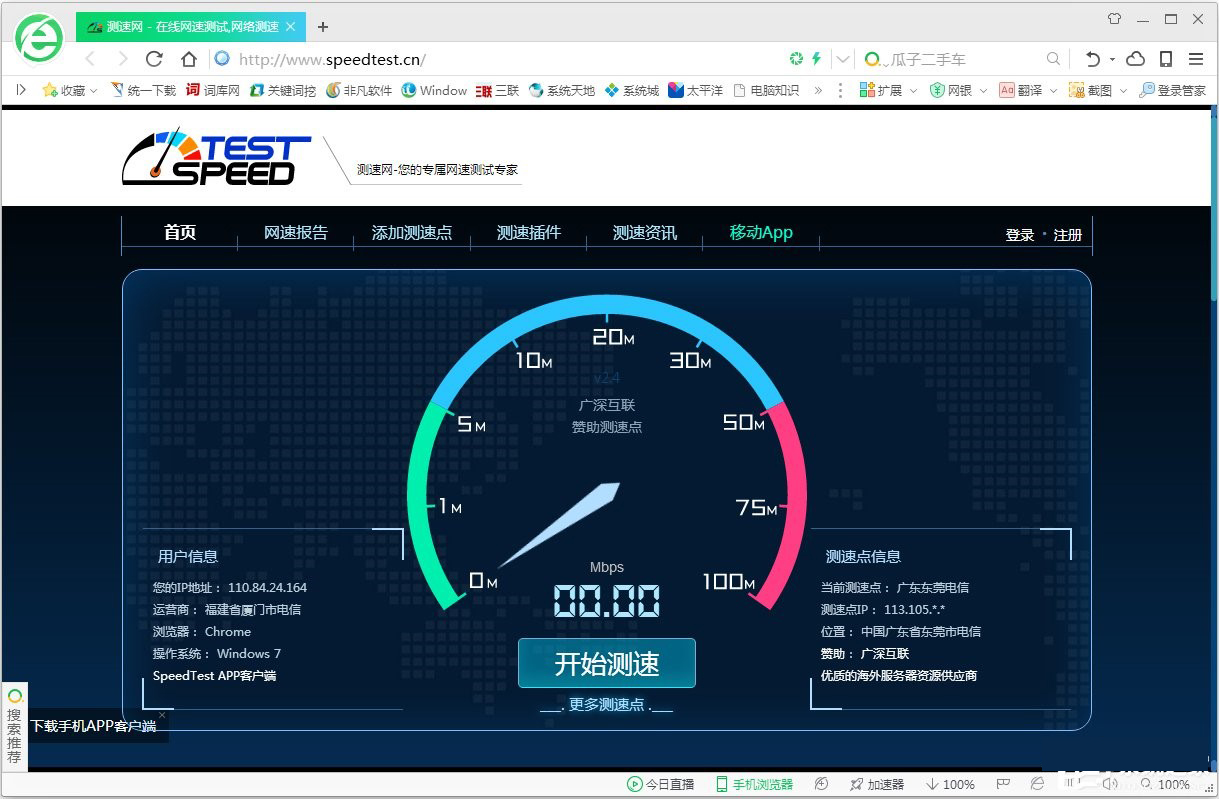Open 系统城 bookmark
Screen dimensions: 1219x799
pyautogui.click(x=632, y=90)
